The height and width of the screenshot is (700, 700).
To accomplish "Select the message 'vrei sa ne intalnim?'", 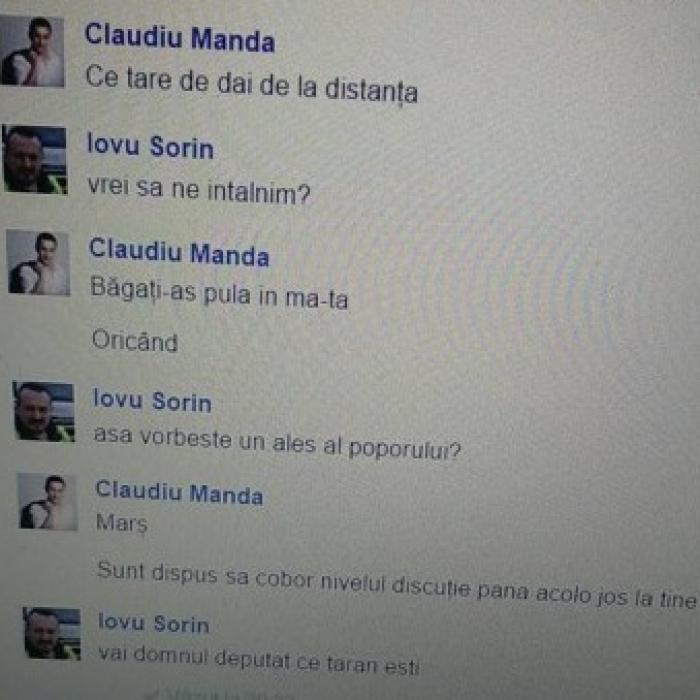I will [199, 191].
